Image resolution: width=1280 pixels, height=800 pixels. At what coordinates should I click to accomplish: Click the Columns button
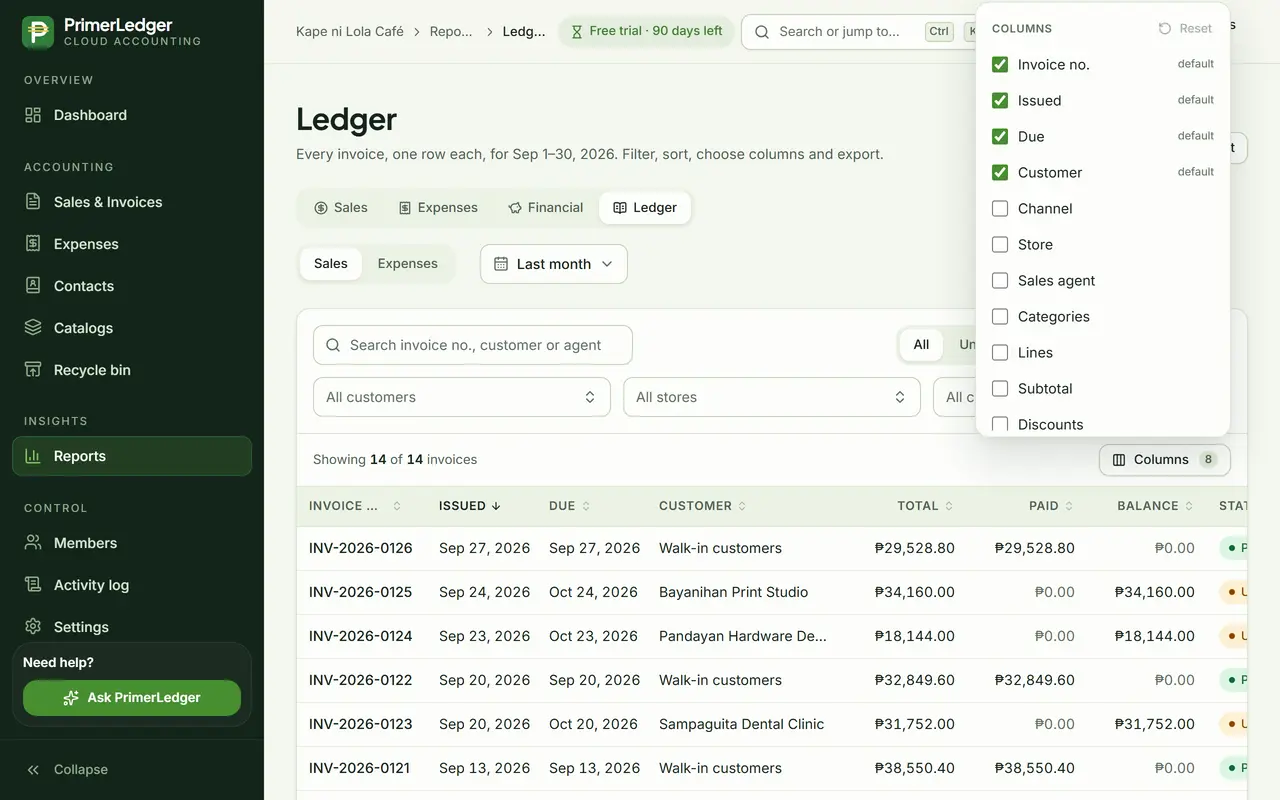pos(1165,460)
